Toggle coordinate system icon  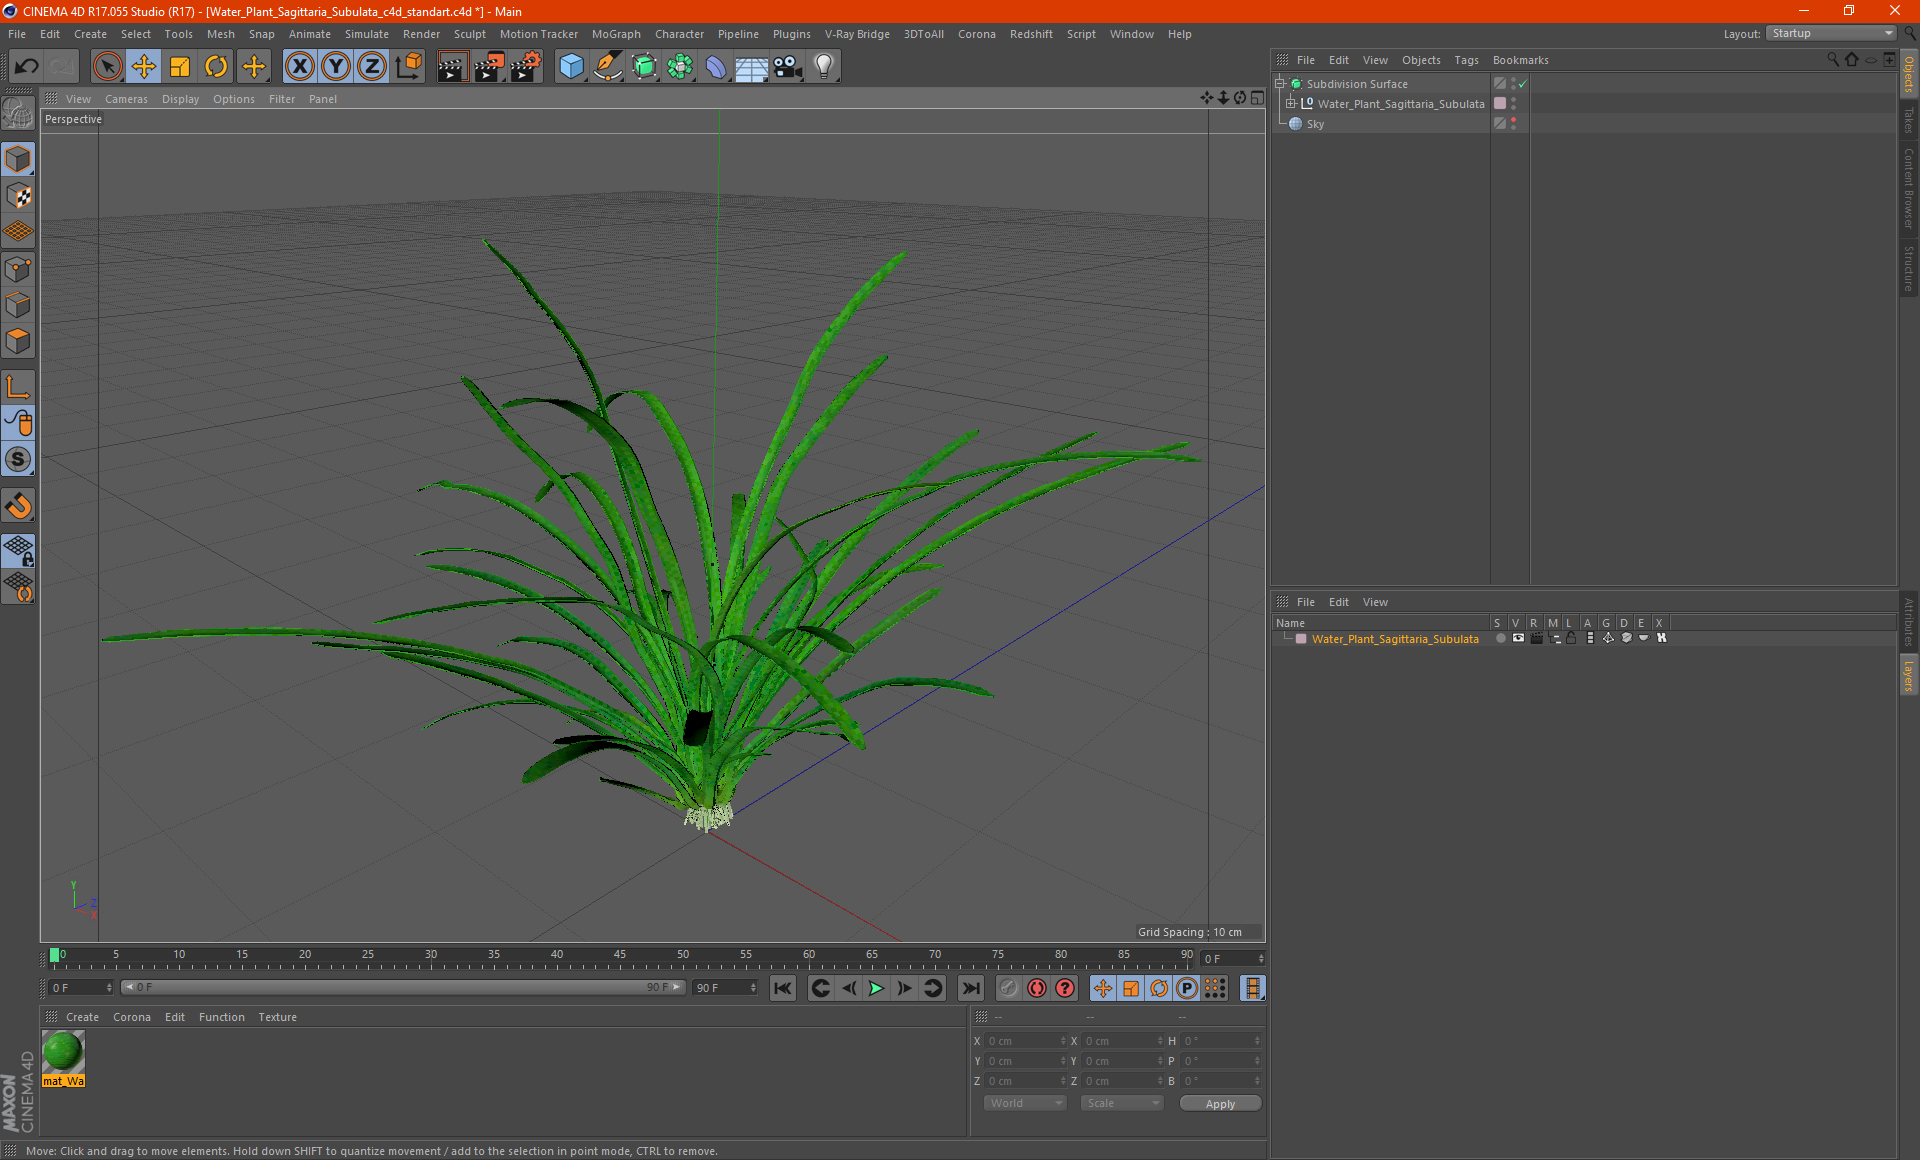pyautogui.click(x=409, y=67)
